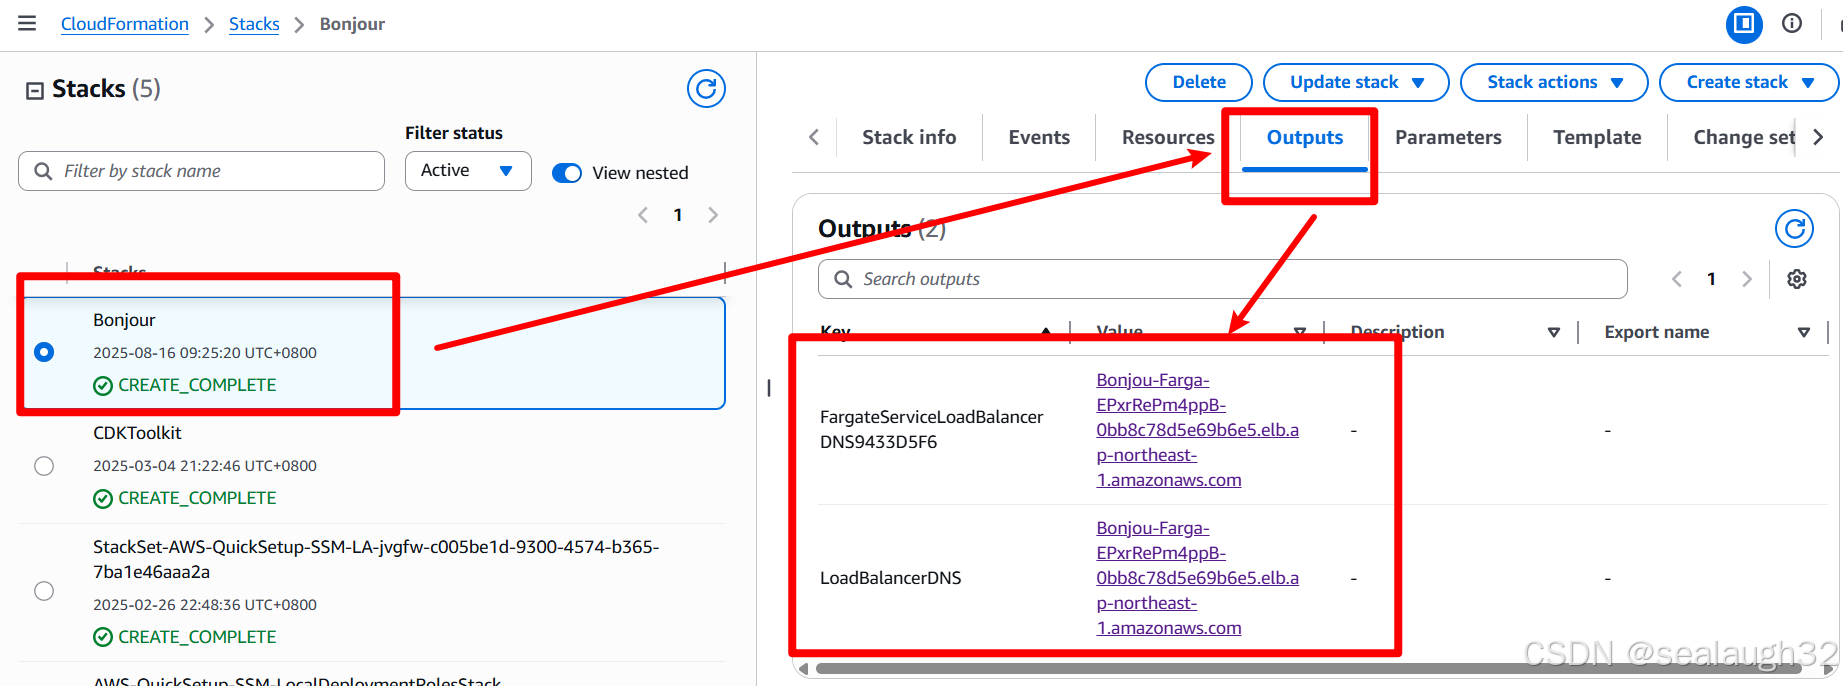Refresh the Outputs panel
The height and width of the screenshot is (686, 1843).
[x=1794, y=229]
